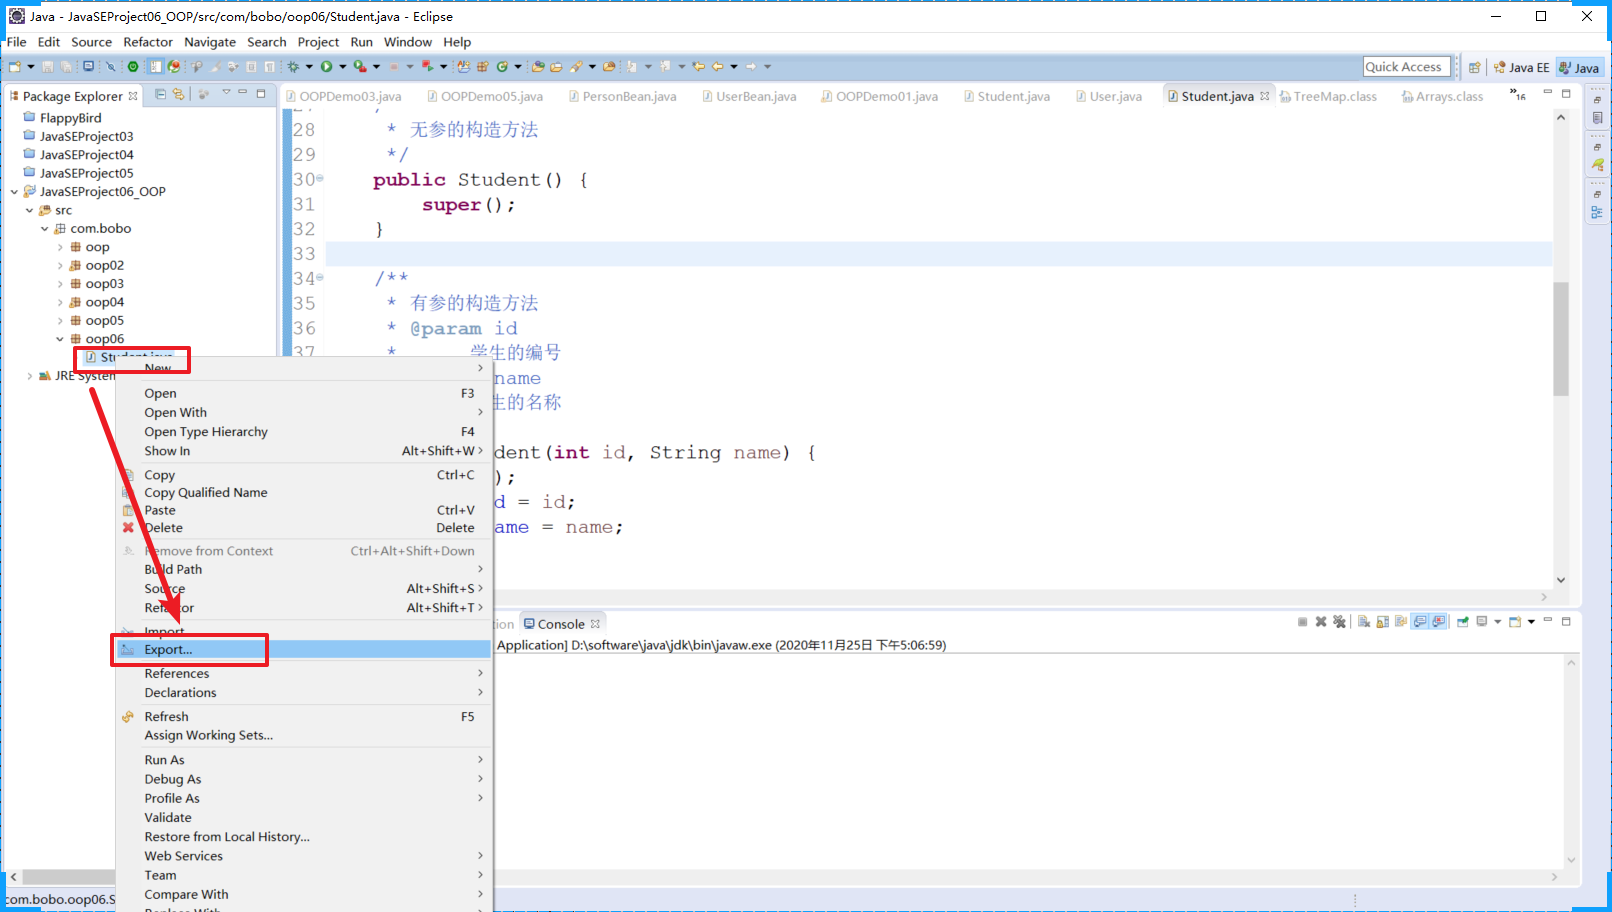The width and height of the screenshot is (1612, 912).
Task: Click the Open Type toolbar icon
Action: [537, 66]
